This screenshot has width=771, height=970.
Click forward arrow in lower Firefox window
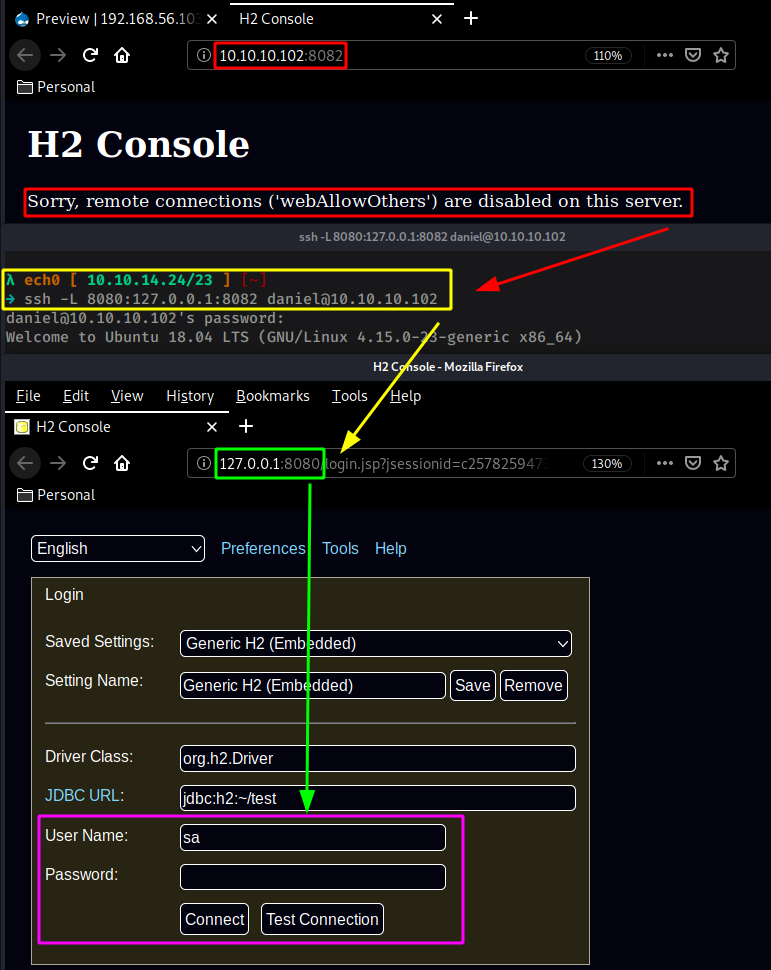point(58,463)
